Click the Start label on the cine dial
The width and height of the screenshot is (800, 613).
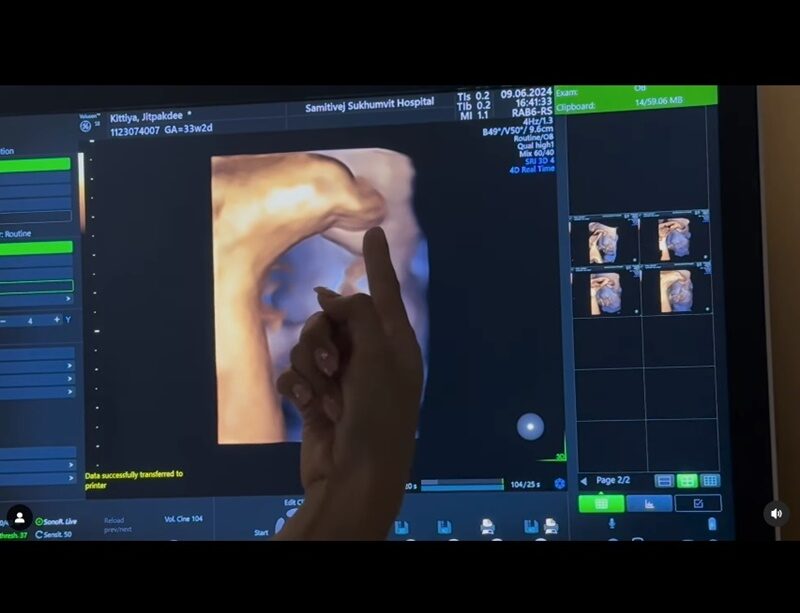point(261,532)
